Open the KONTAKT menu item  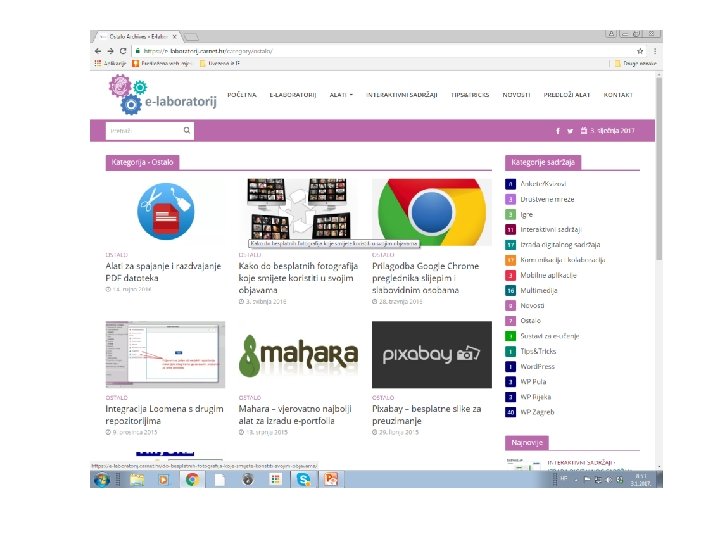point(618,95)
